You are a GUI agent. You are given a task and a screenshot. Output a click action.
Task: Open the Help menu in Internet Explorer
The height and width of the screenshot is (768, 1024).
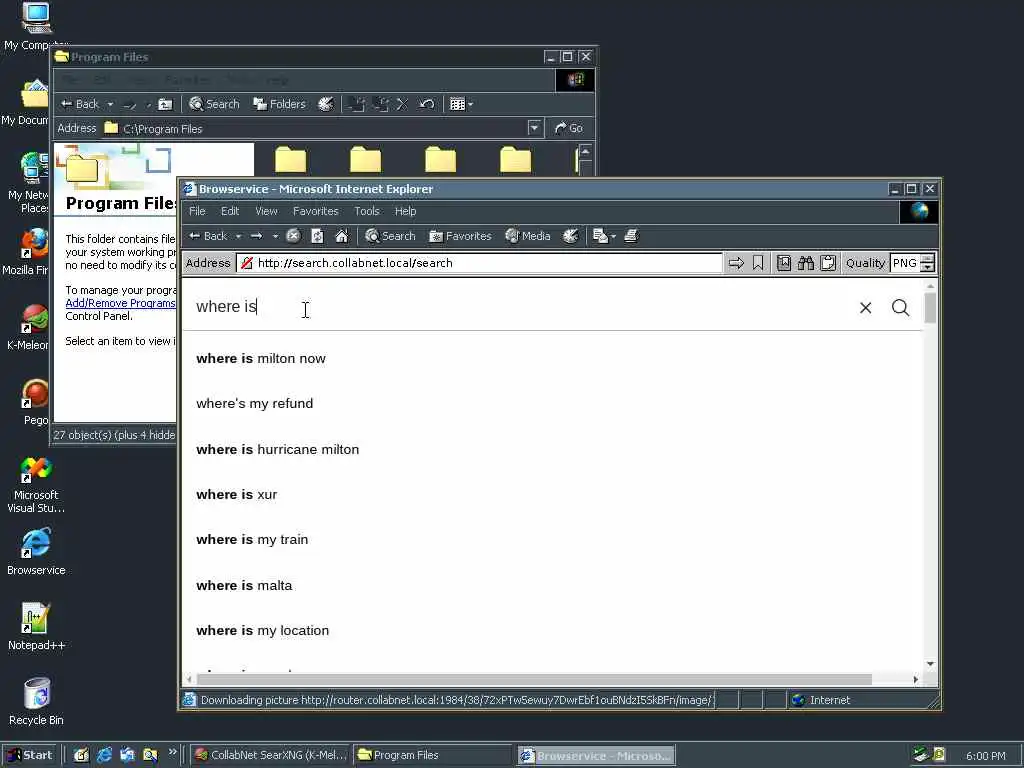point(405,212)
